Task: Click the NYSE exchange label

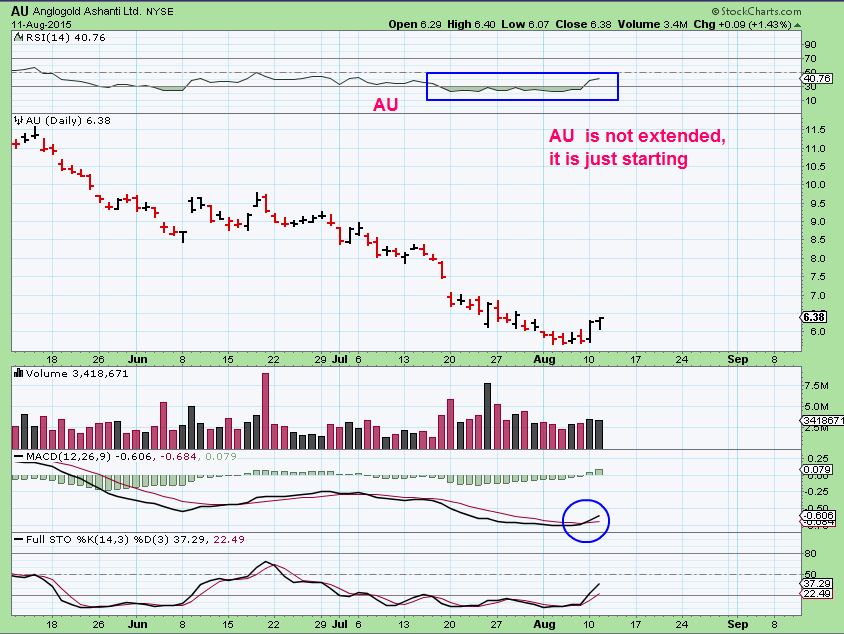Action: (160, 11)
